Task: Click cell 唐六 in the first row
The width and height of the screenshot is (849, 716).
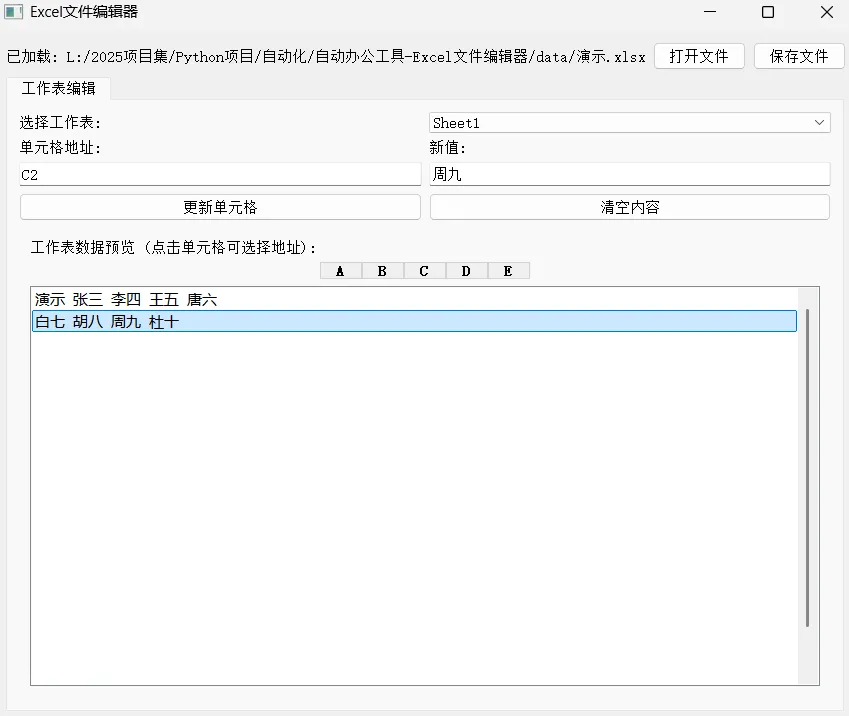Action: [x=203, y=299]
